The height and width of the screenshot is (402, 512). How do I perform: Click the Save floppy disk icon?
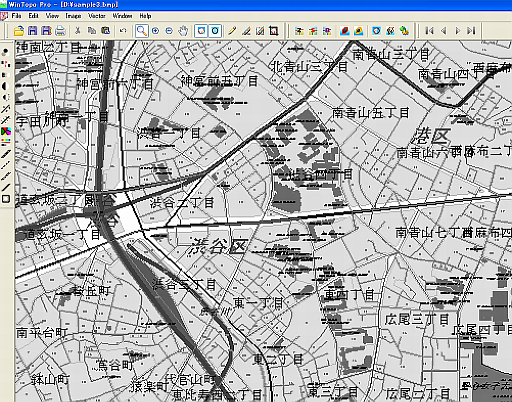click(33, 31)
